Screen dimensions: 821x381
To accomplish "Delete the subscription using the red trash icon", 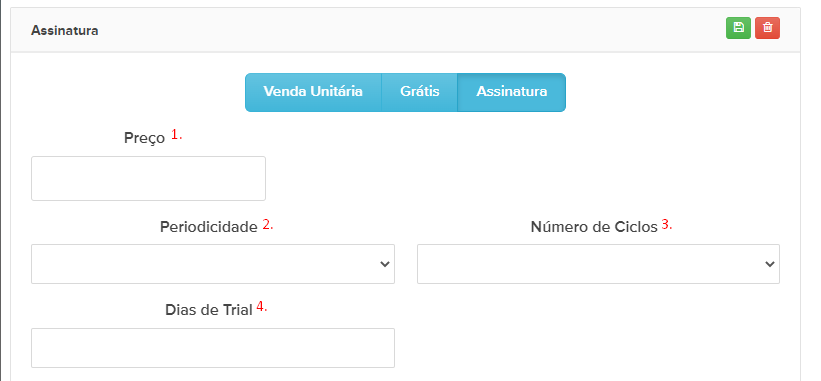I will point(768,28).
